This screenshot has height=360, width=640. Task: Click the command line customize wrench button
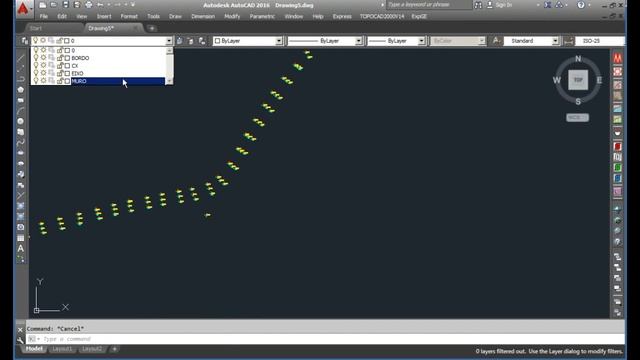click(x=20, y=340)
